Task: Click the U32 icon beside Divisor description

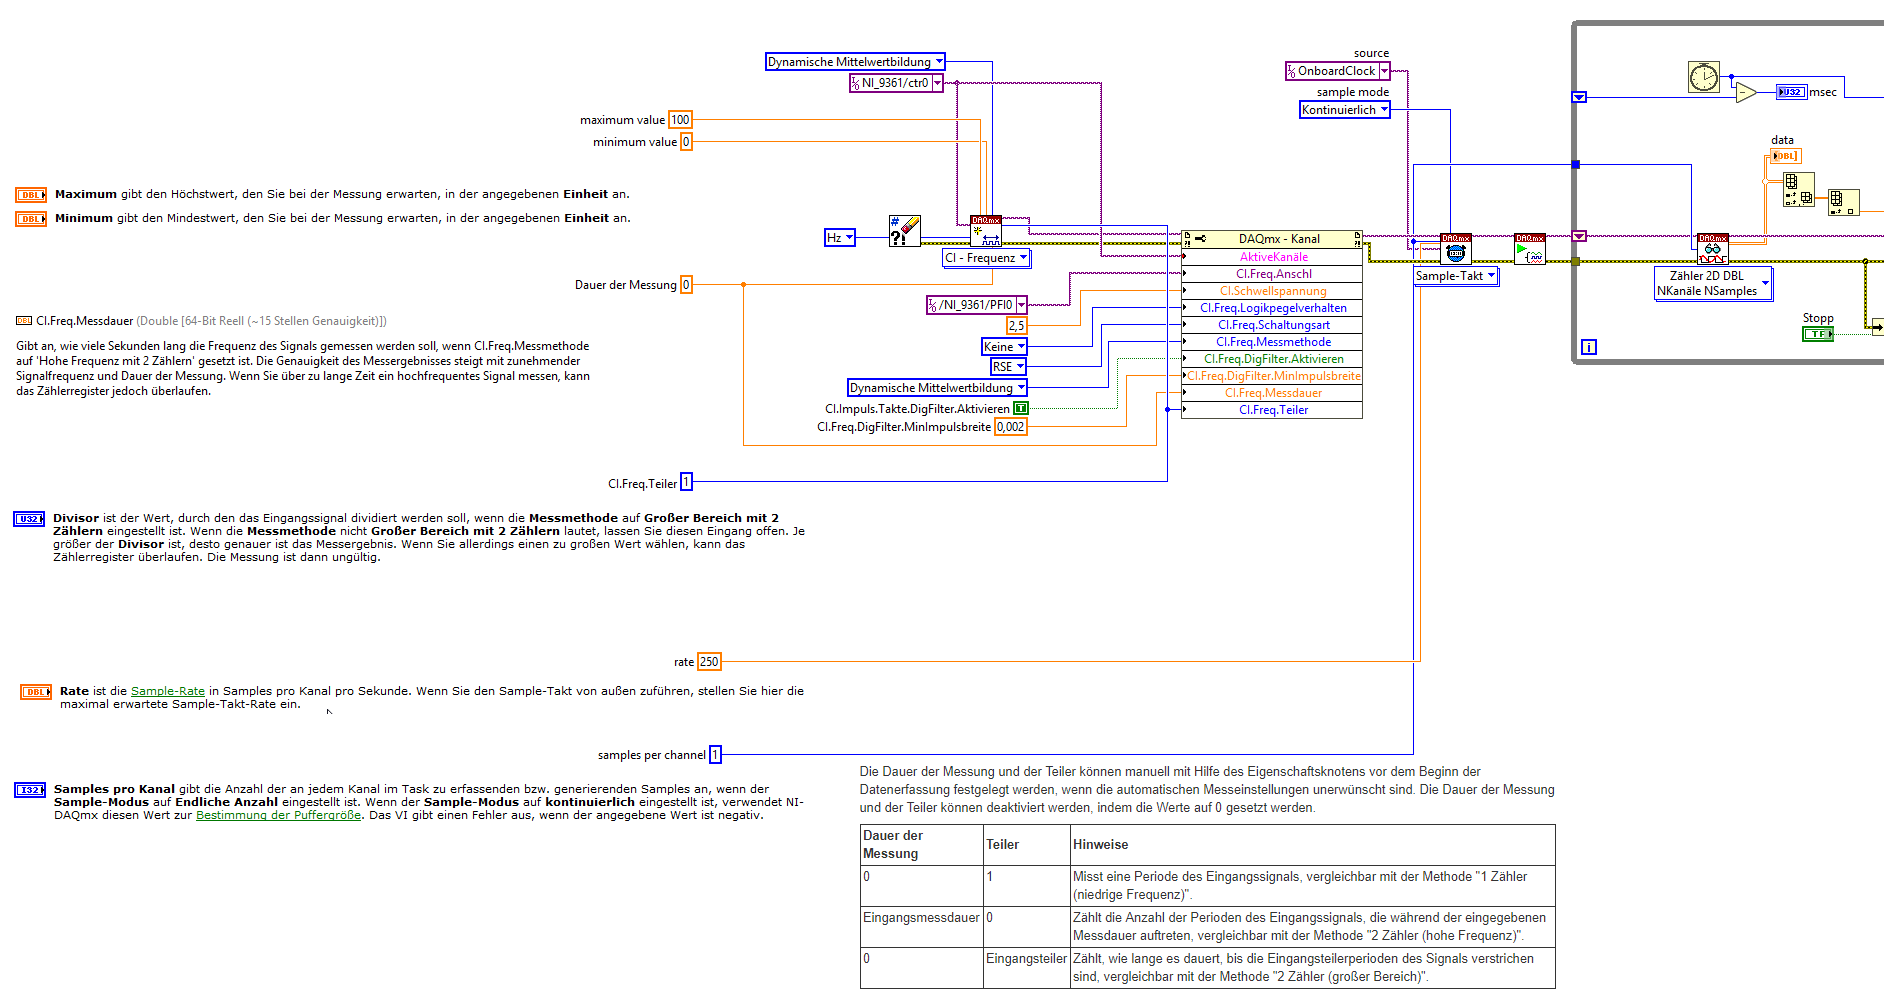Action: coord(29,519)
